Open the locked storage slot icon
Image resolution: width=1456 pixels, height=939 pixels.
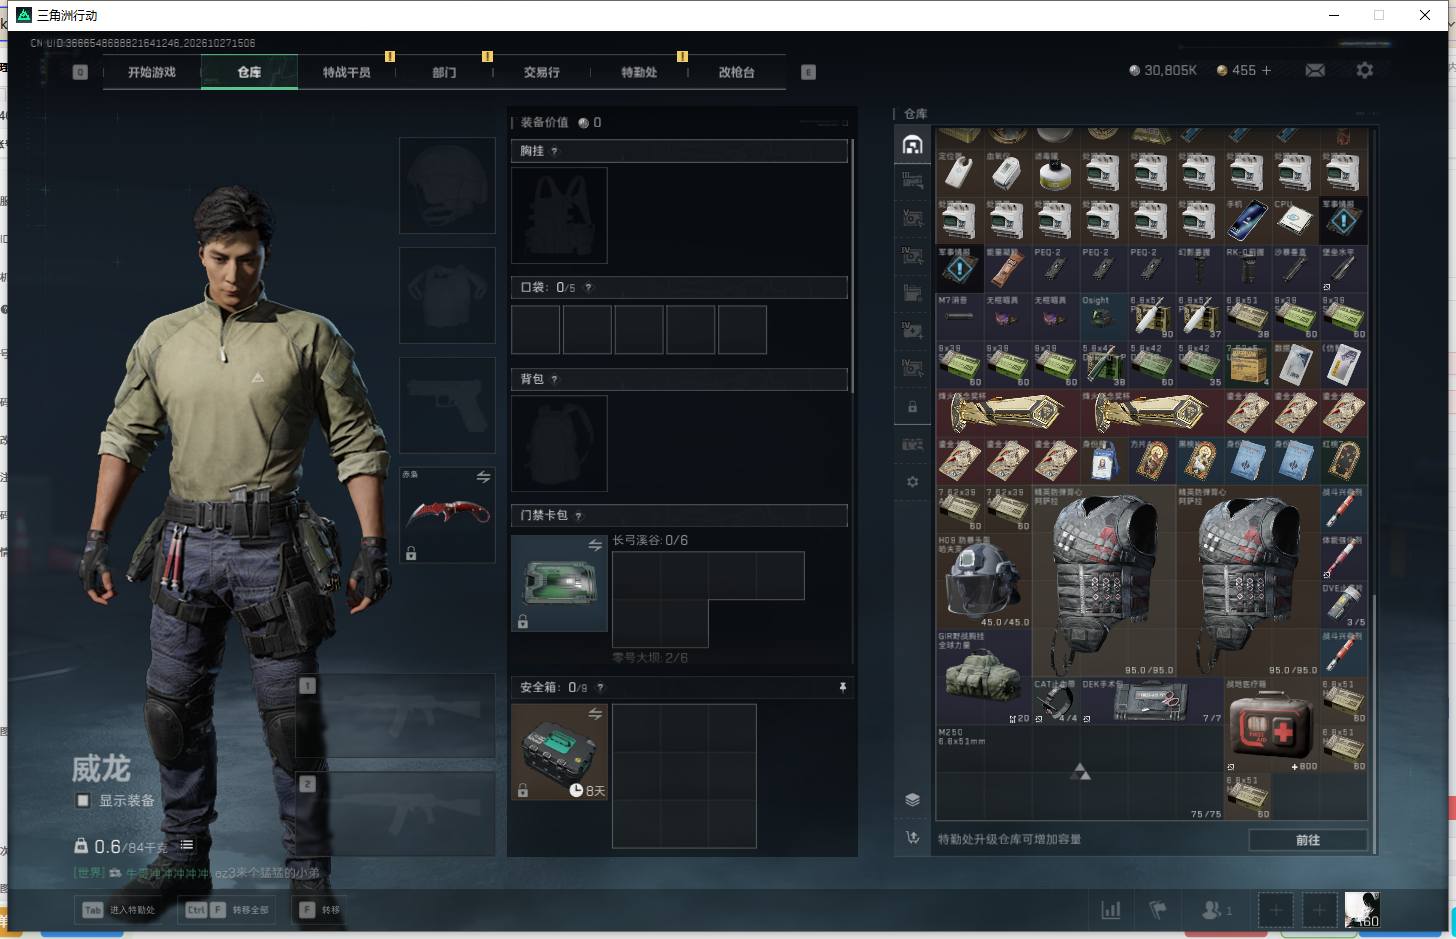click(912, 407)
